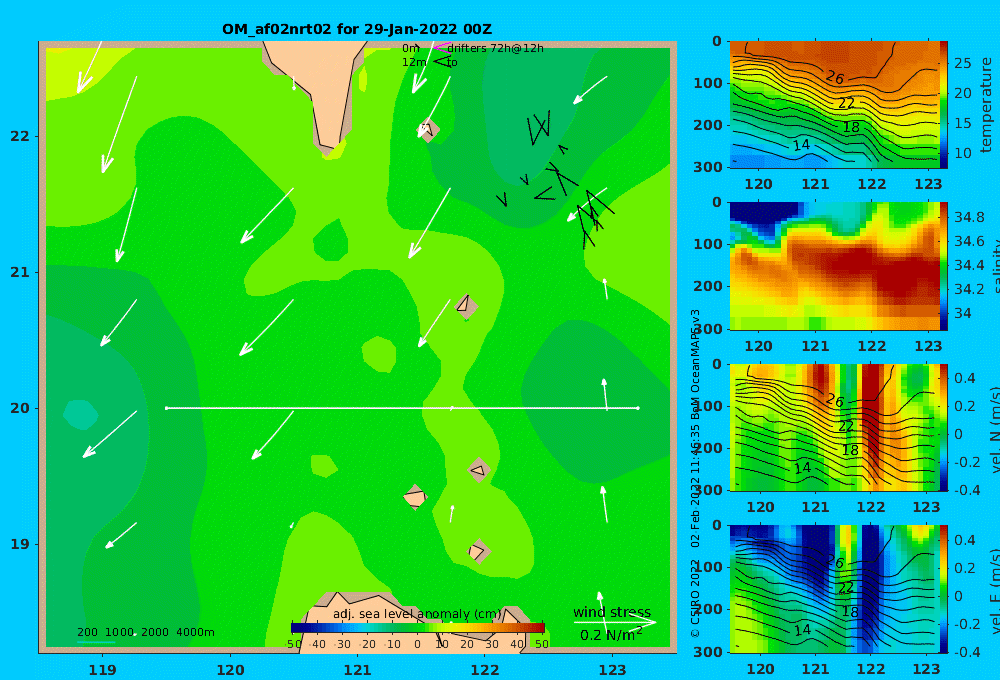Click the '12m' legend depth label
This screenshot has width=1000, height=680.
click(x=414, y=63)
